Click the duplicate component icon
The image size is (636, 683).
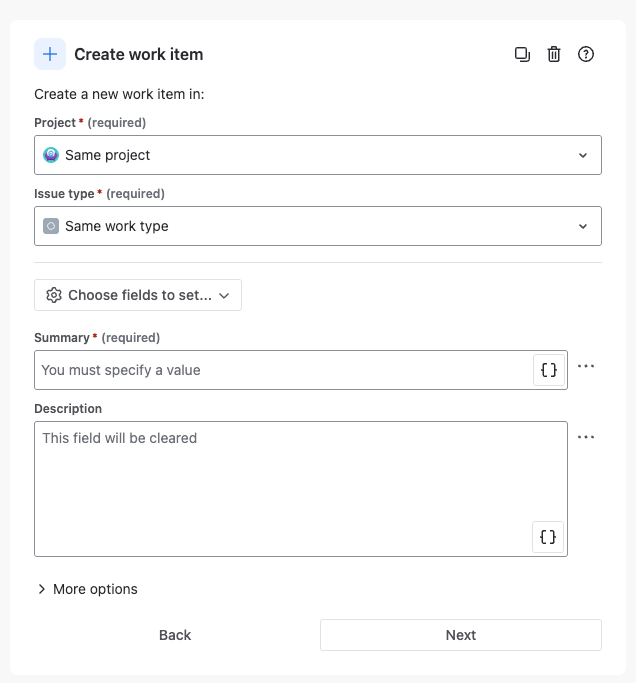tap(522, 54)
